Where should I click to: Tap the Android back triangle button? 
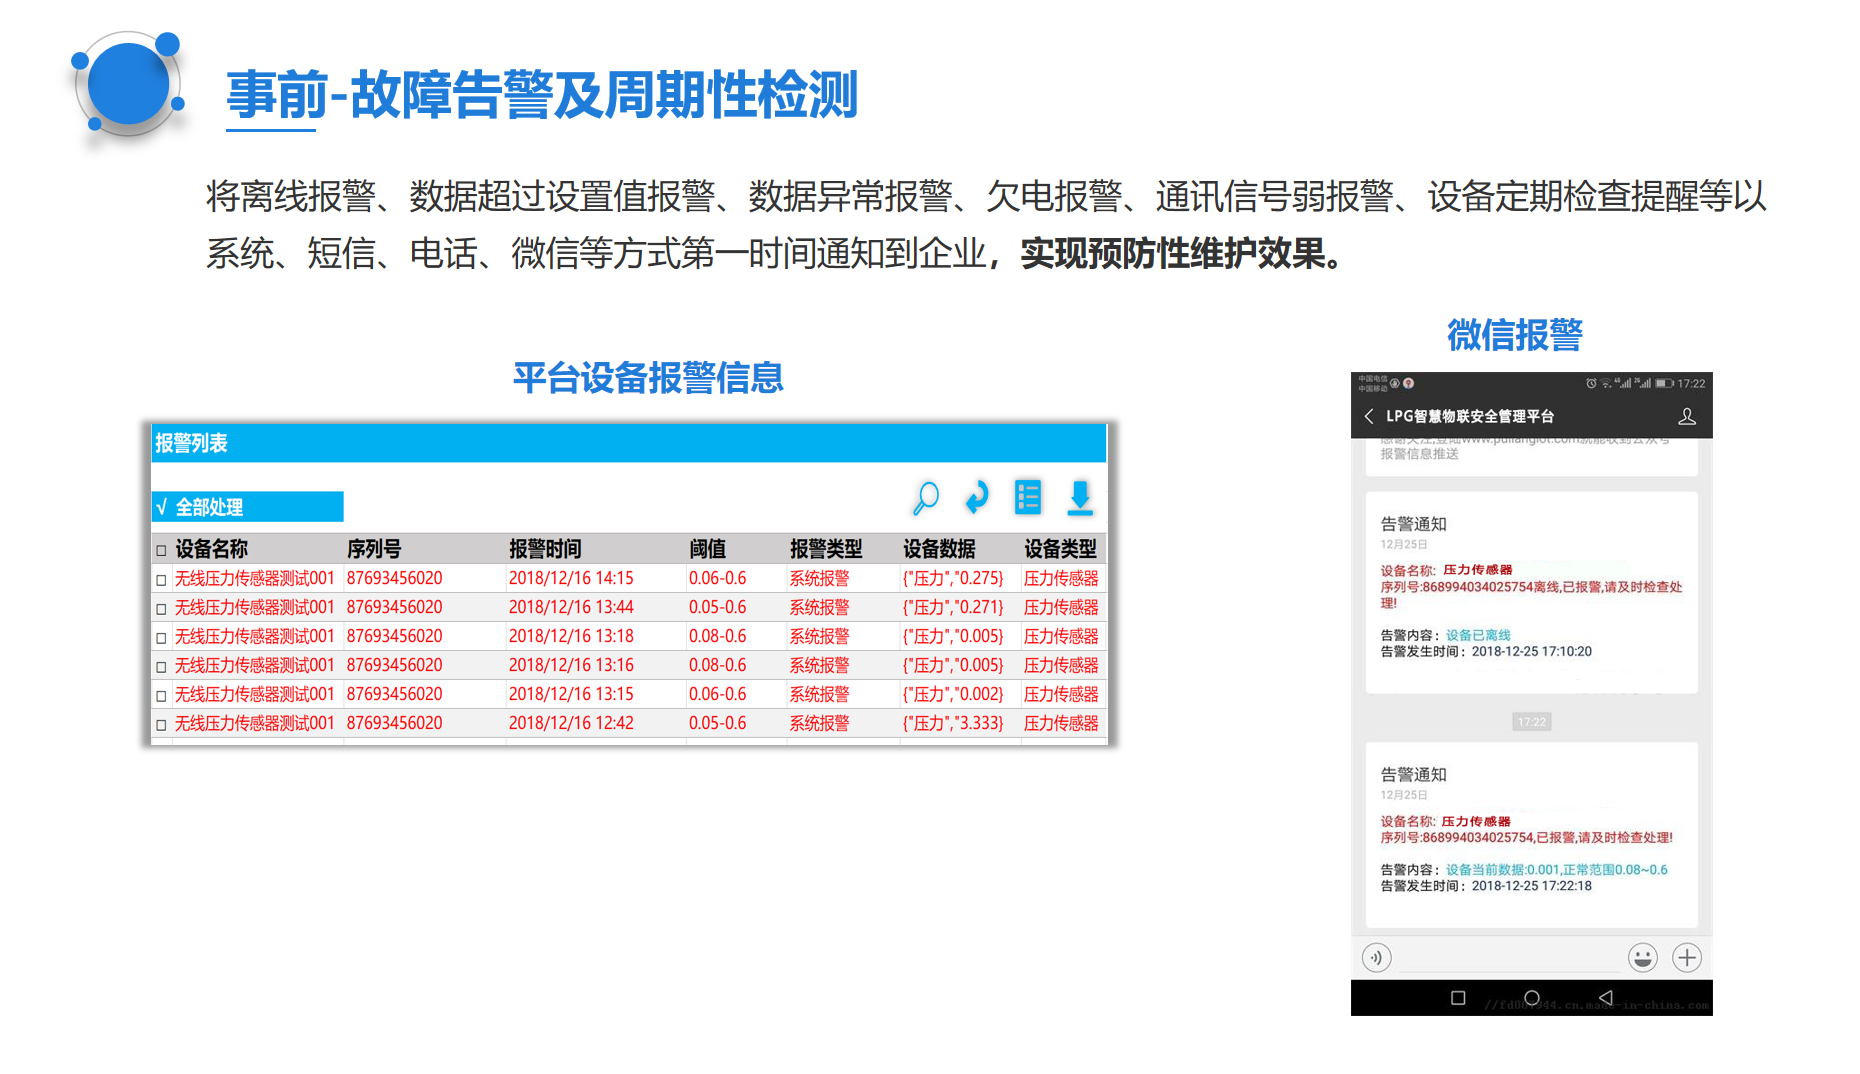pos(1606,998)
